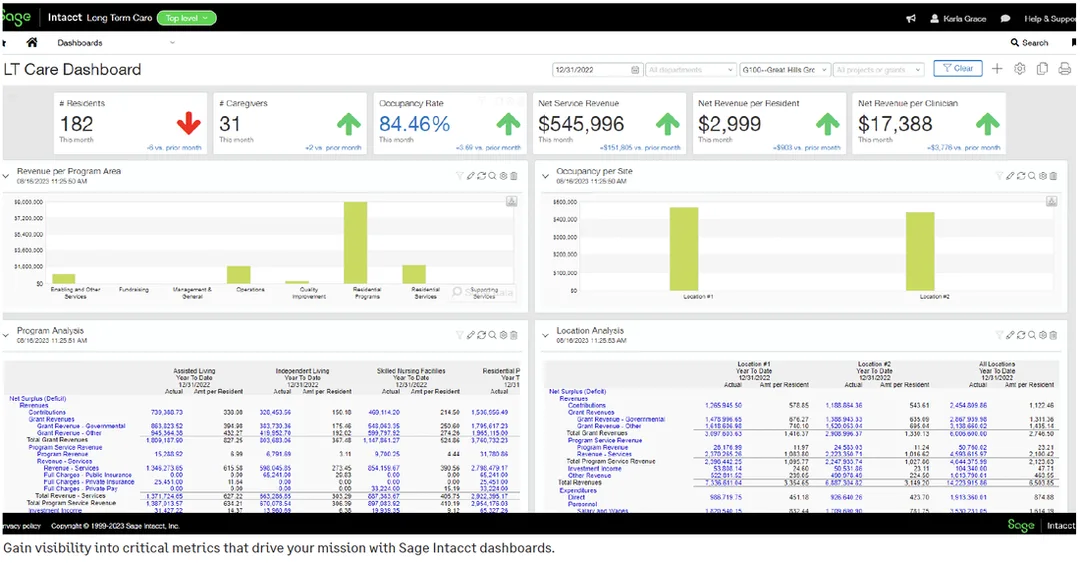This screenshot has width=1080, height=563.
Task: Click the Location #1 occupancy bar
Action: (684, 249)
